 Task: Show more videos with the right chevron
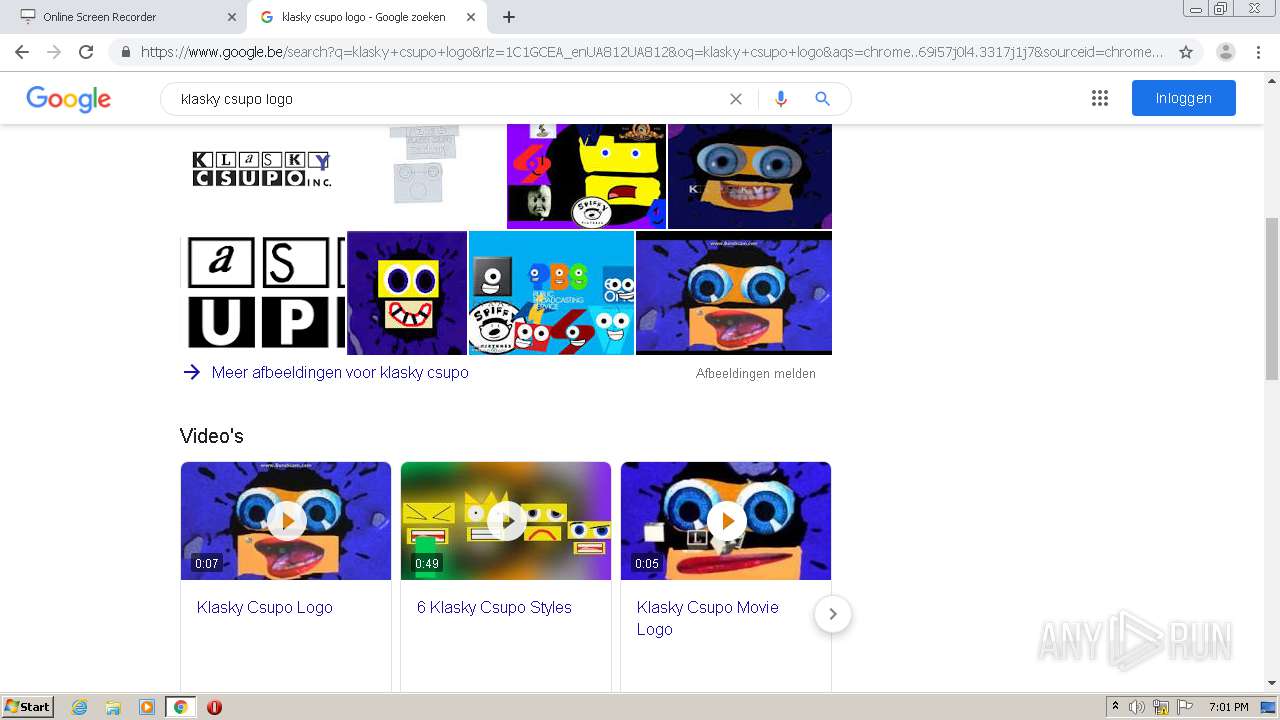point(833,614)
